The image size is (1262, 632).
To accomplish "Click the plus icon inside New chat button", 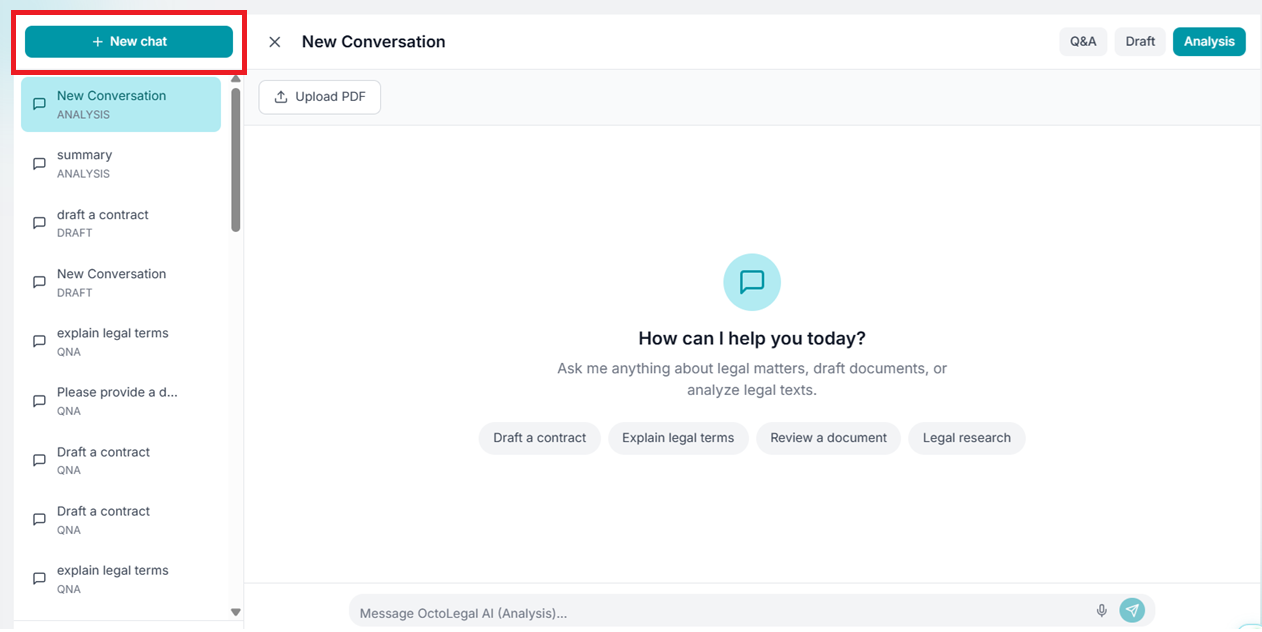I will coord(96,41).
